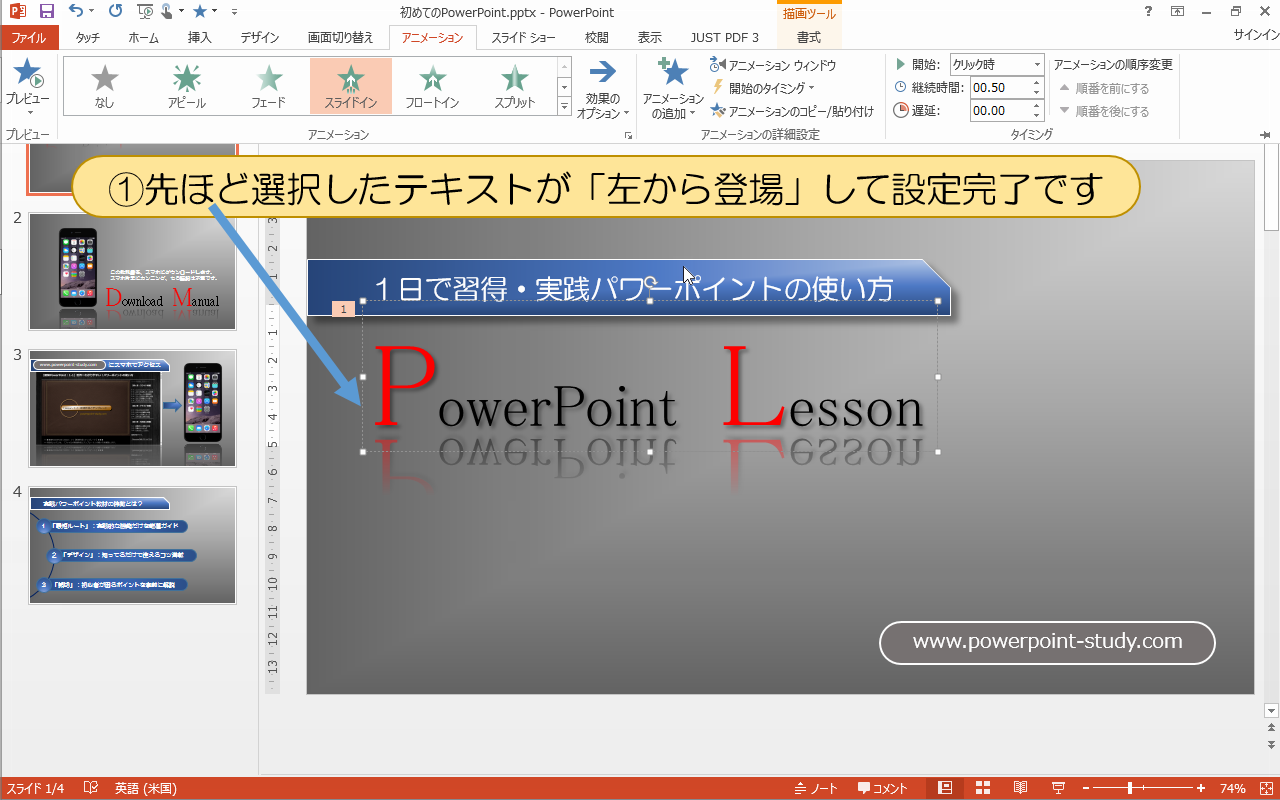Fit slide to current window icon
Viewport: 1280px width, 800px height.
coord(1264,788)
